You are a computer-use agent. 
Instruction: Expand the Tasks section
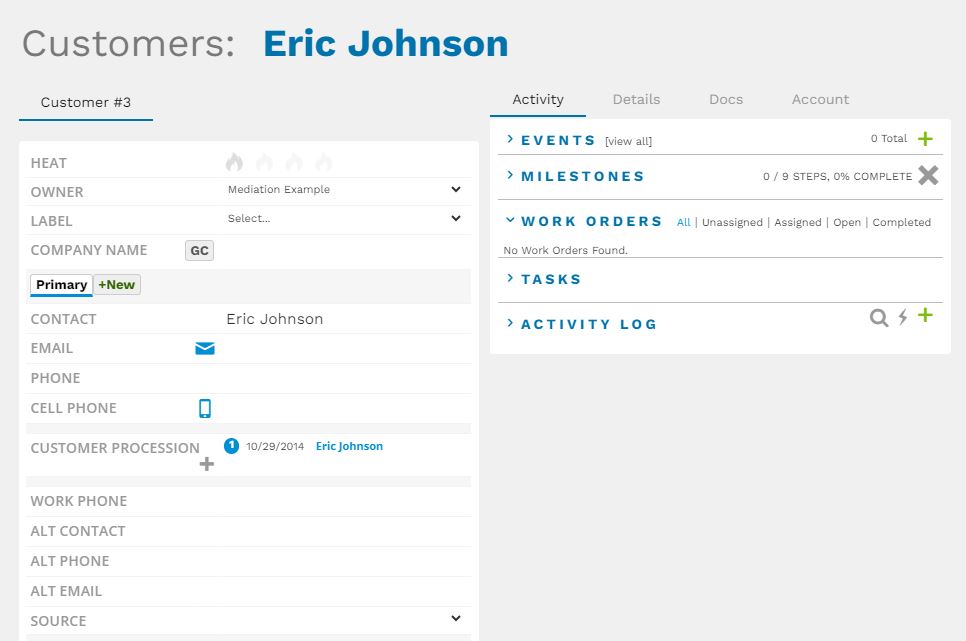click(551, 279)
